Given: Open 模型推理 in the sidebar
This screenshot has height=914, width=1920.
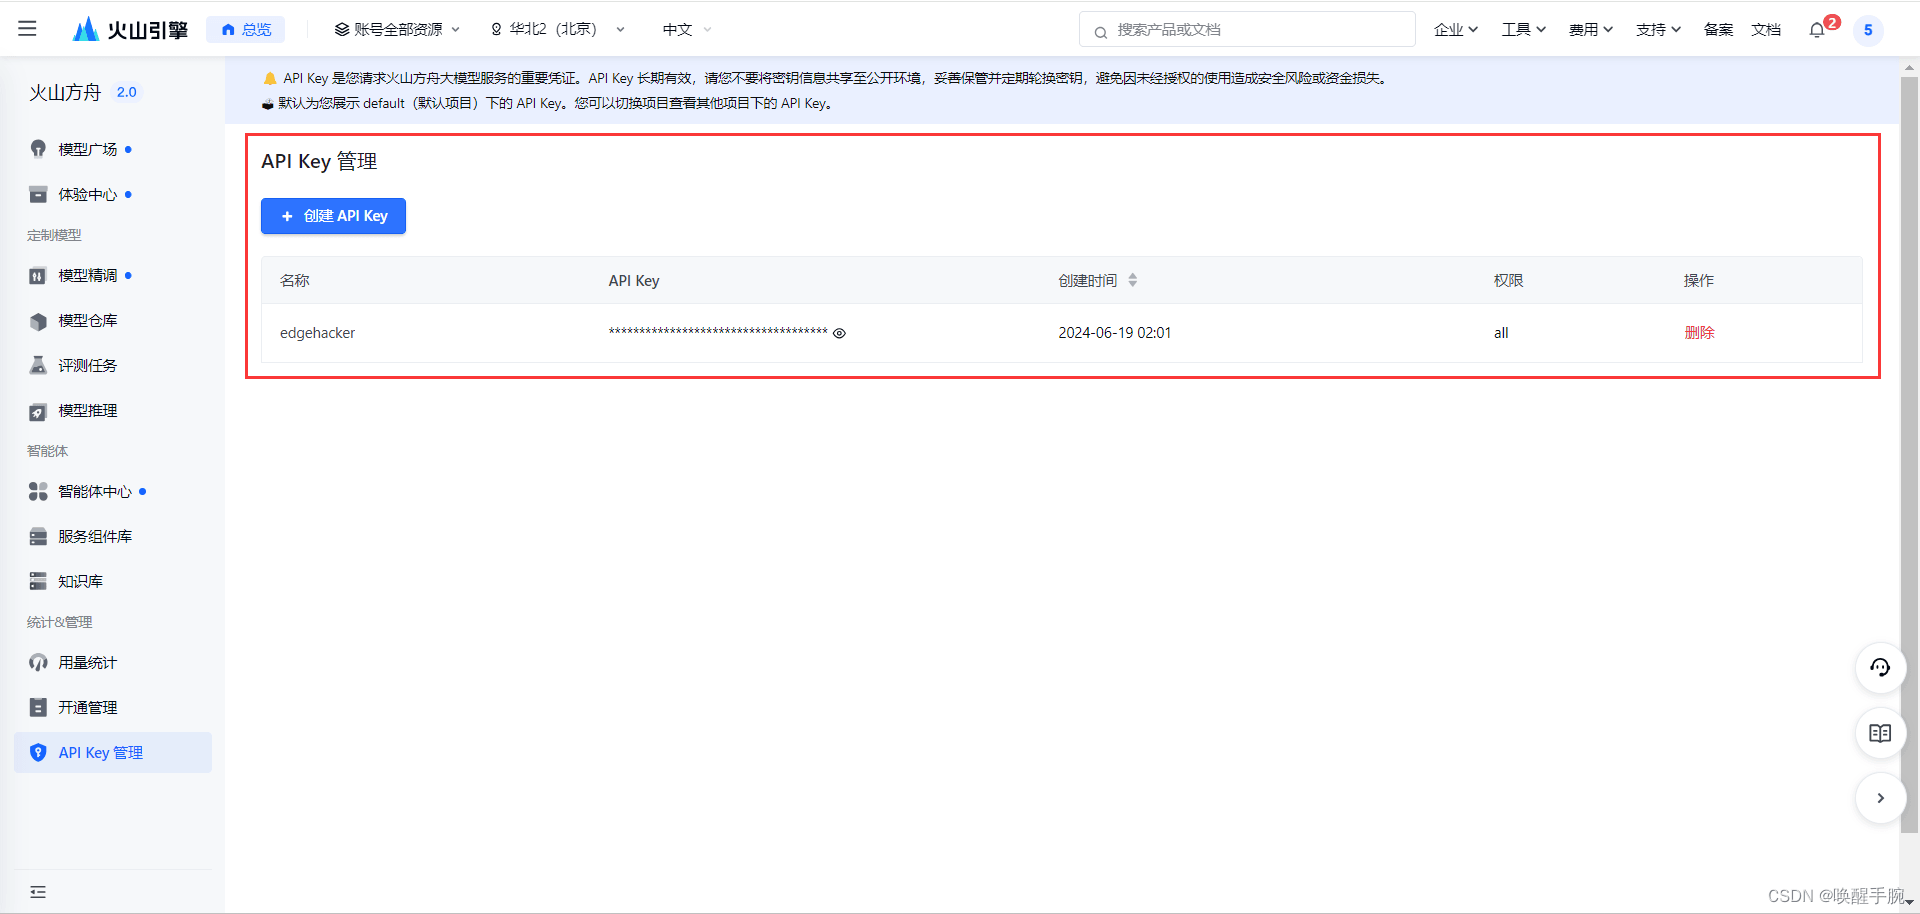Looking at the screenshot, I should click(x=87, y=410).
